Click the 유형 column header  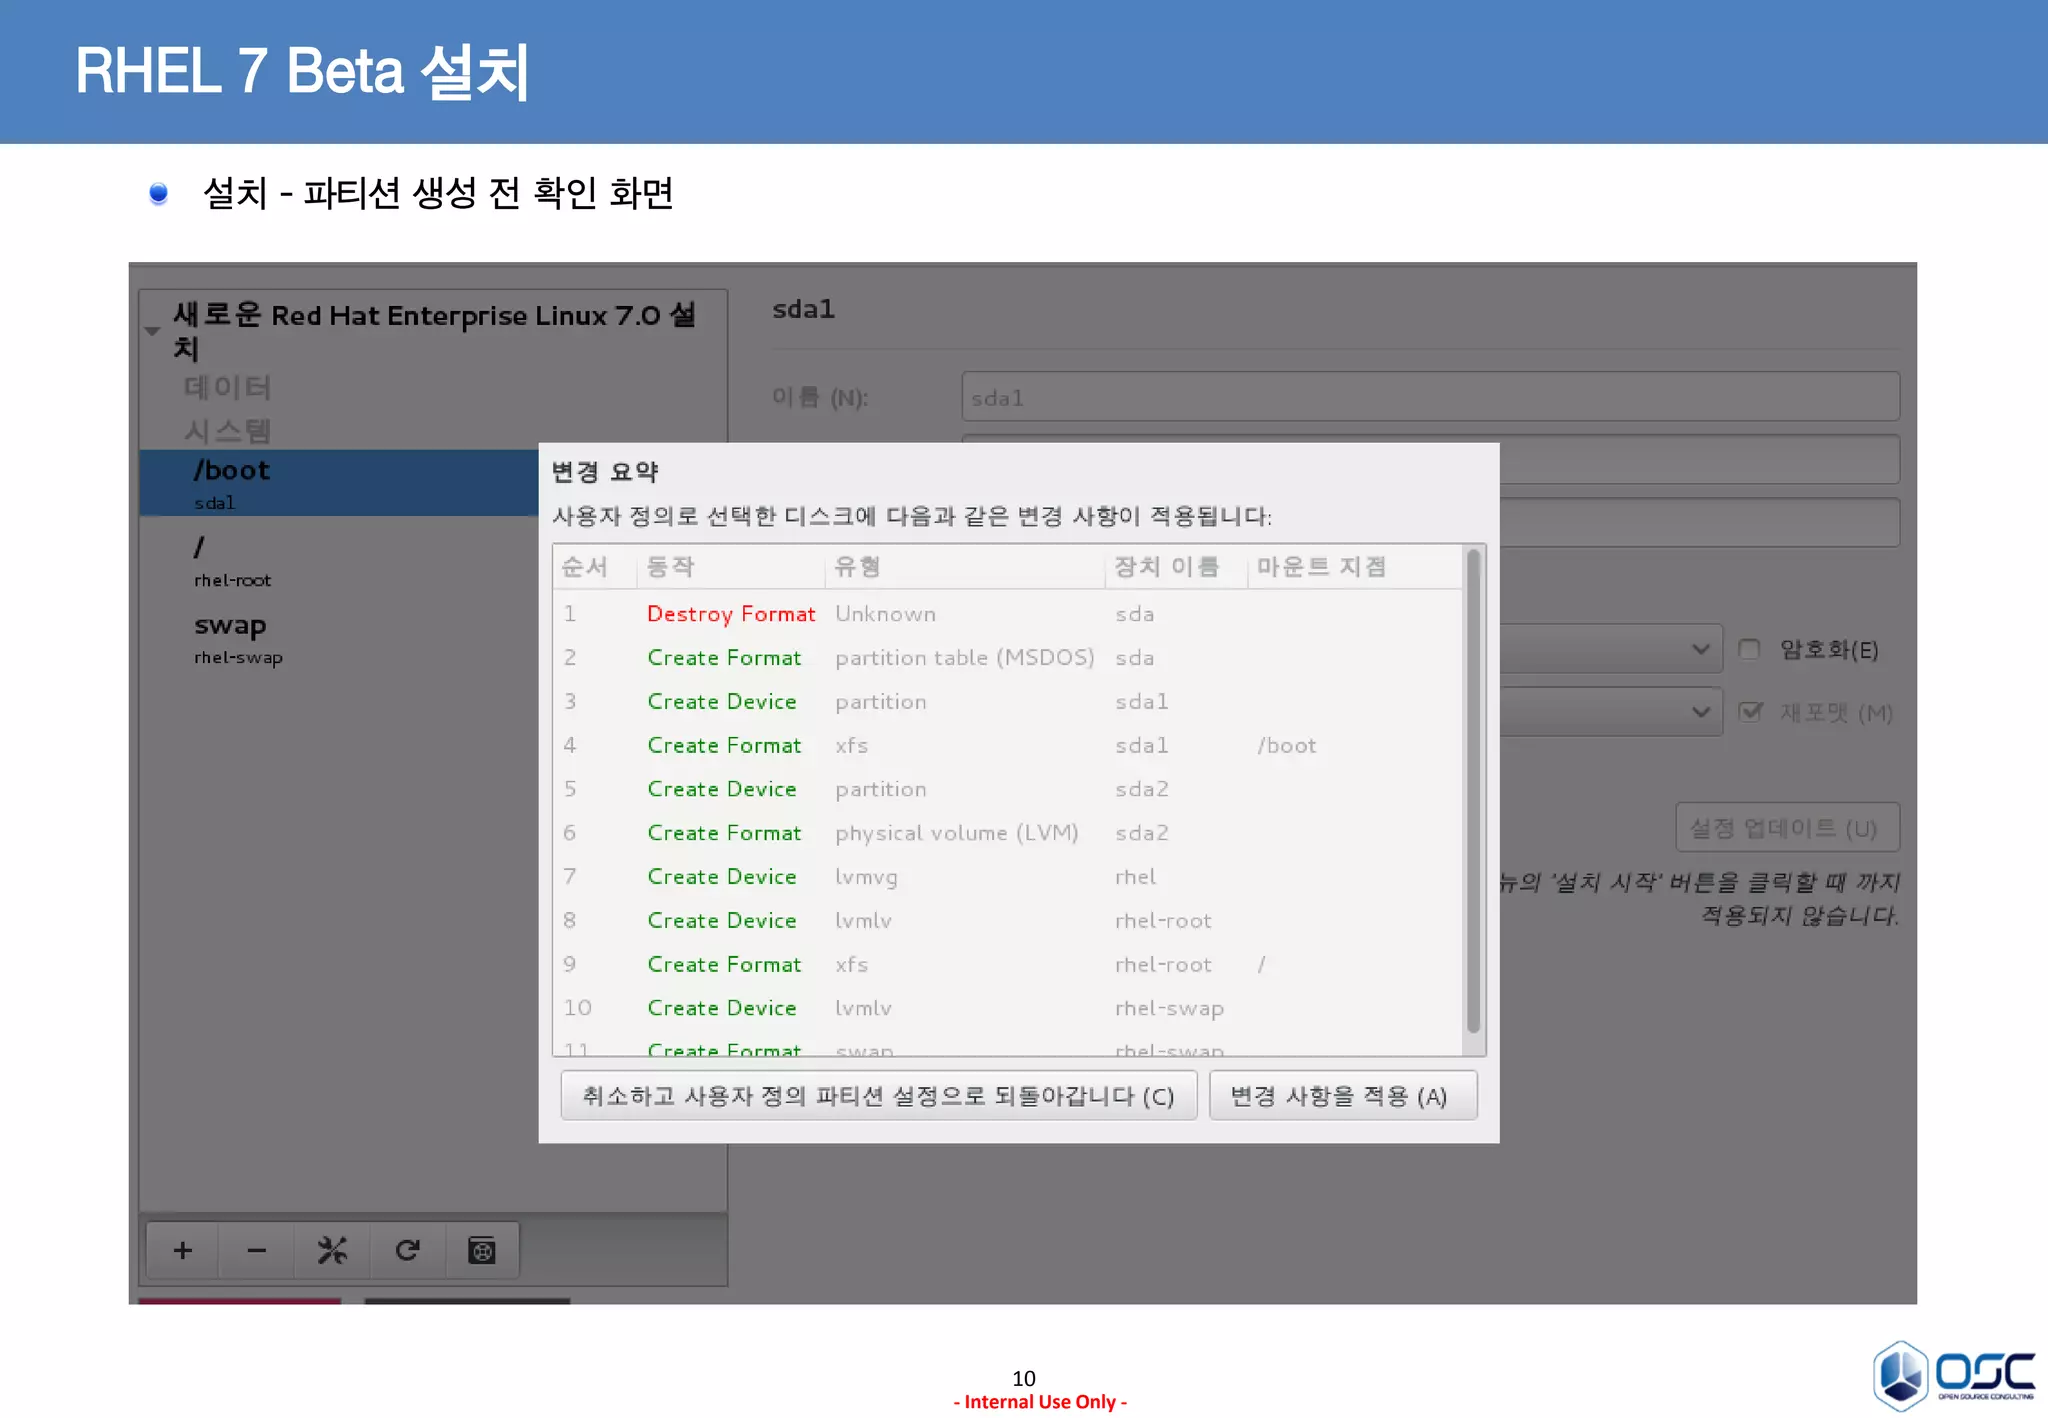[x=966, y=567]
